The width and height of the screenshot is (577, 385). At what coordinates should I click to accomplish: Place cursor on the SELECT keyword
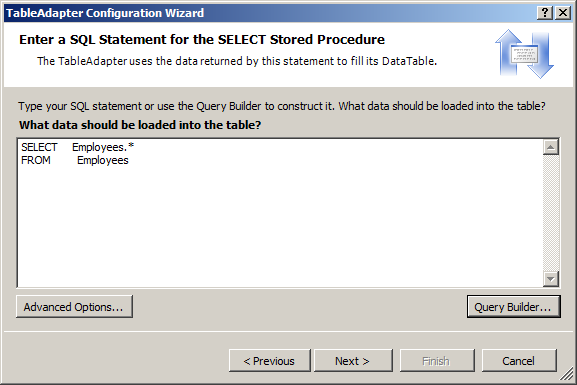(x=39, y=147)
